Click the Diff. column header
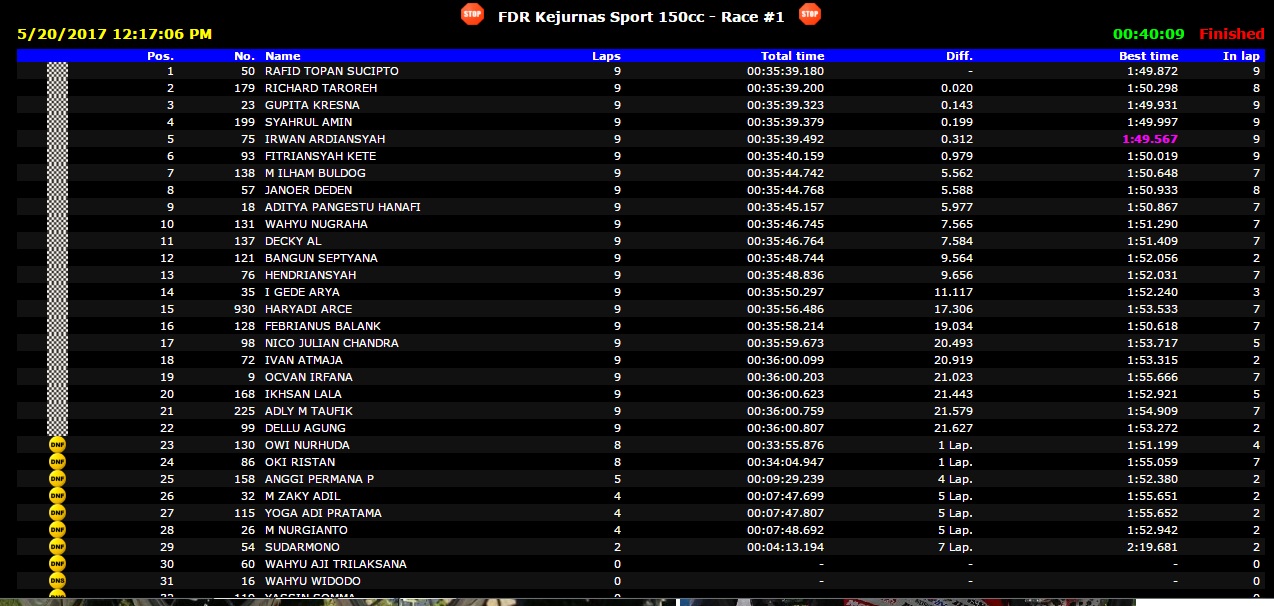Screen dimensions: 1274x606 [x=959, y=56]
